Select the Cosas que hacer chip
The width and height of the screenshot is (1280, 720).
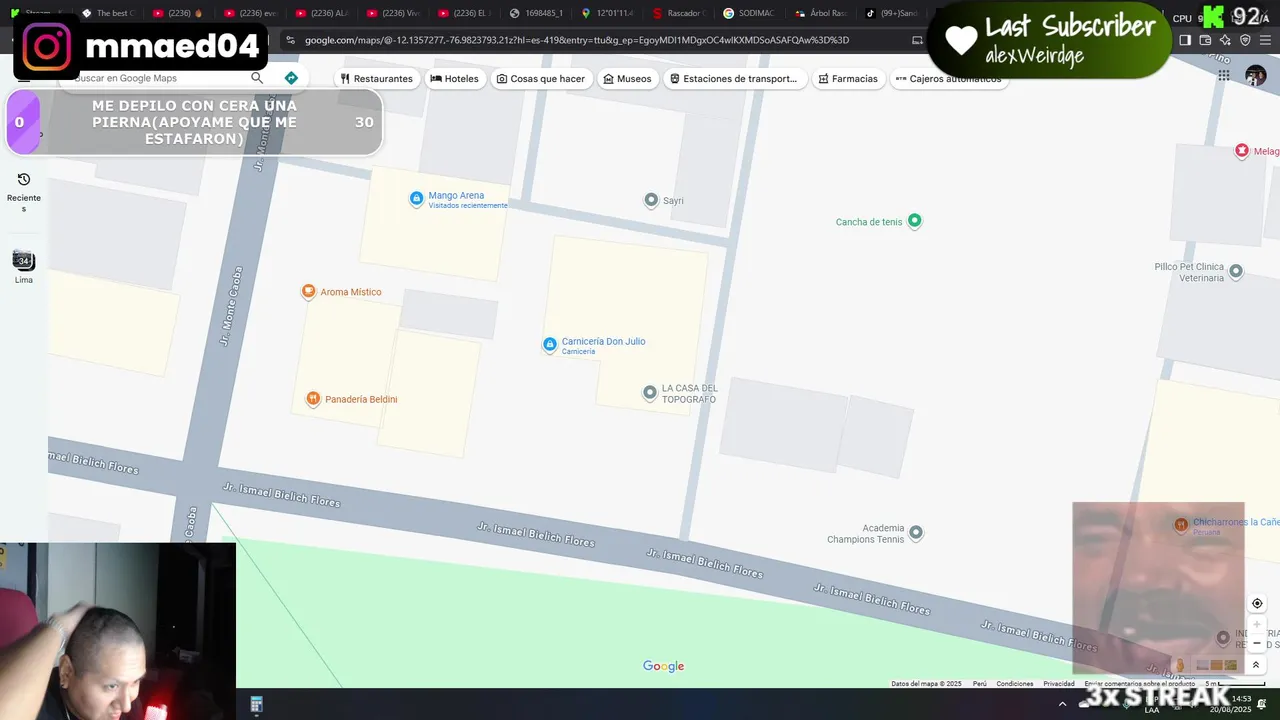[540, 79]
